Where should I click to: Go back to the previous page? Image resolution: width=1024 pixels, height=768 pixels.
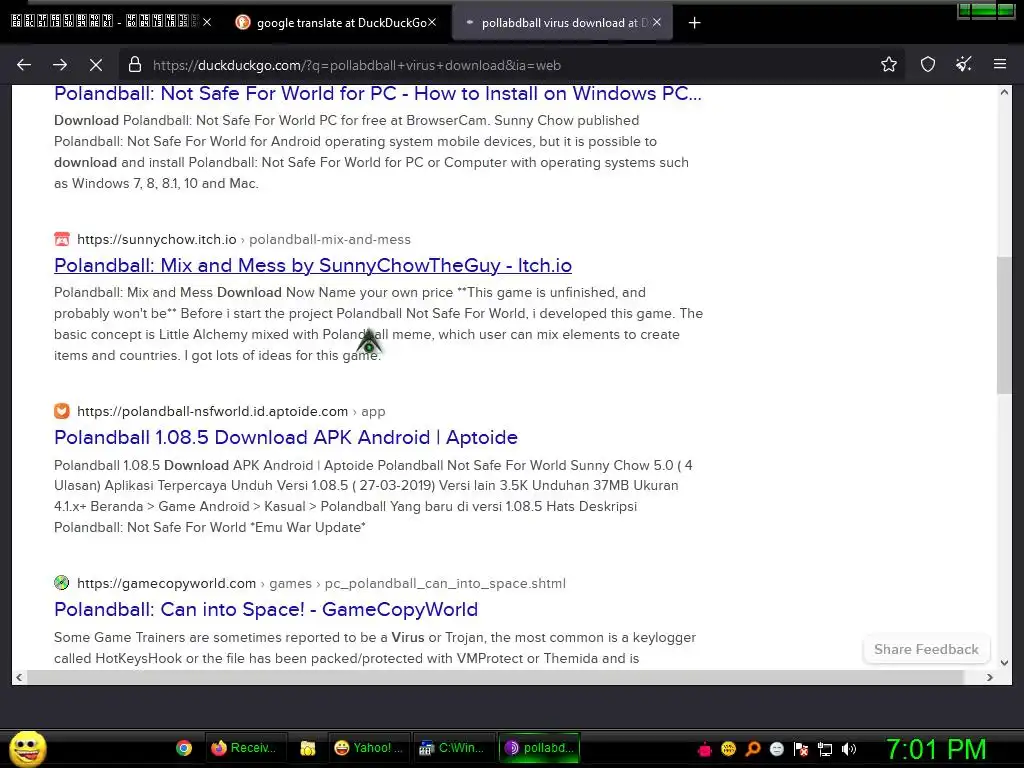click(24, 65)
